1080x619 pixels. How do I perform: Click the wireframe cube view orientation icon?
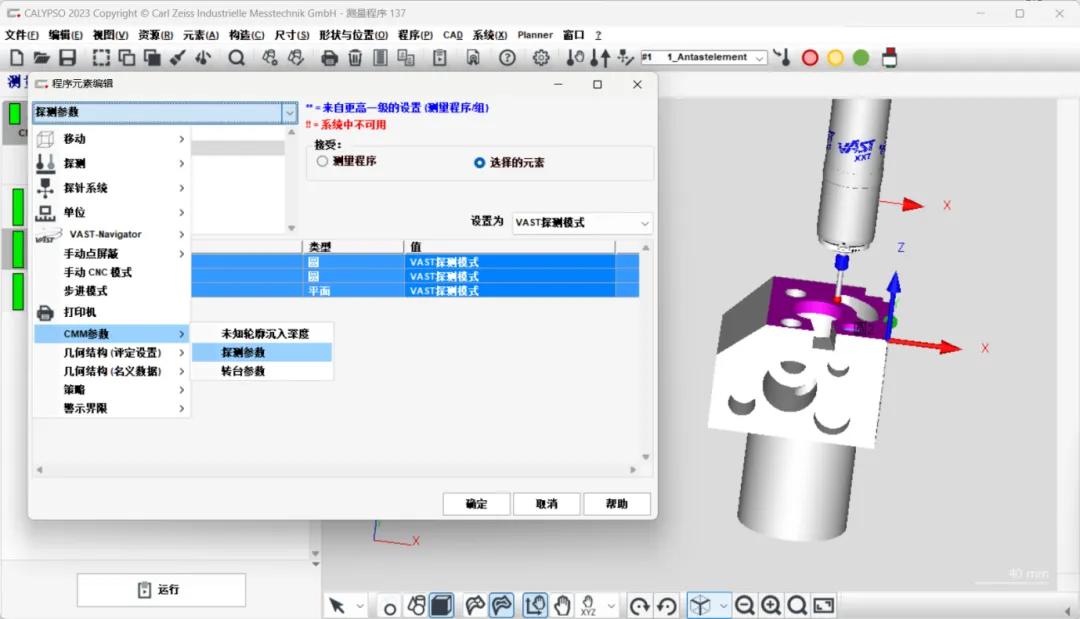(x=700, y=606)
